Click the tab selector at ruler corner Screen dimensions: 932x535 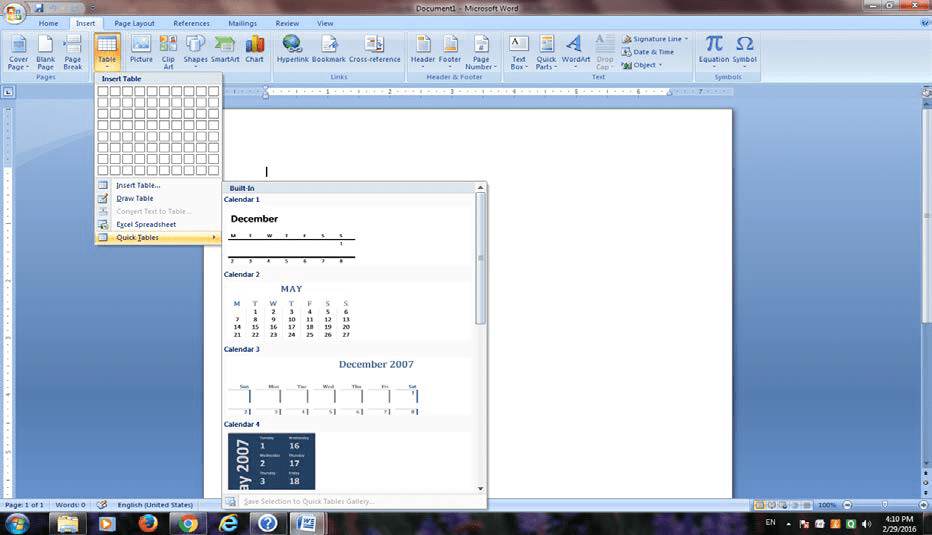8,92
